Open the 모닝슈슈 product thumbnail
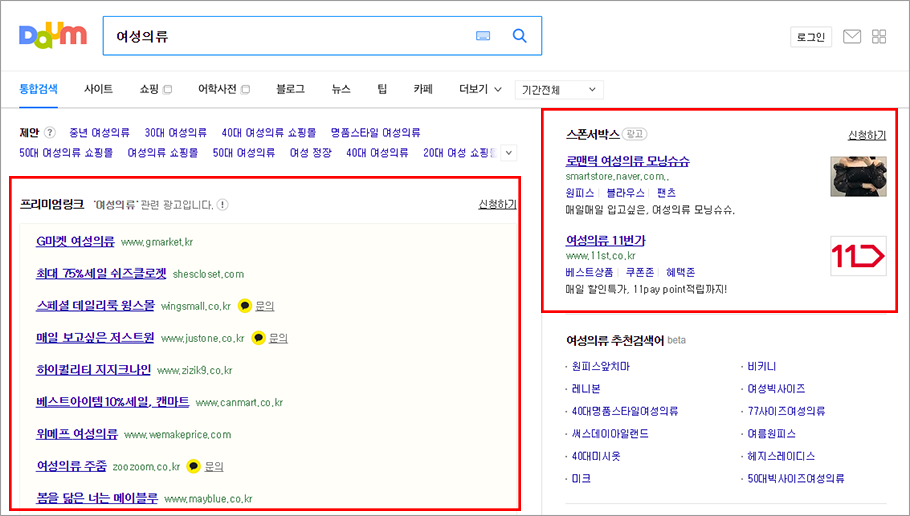This screenshot has width=910, height=516. click(858, 176)
